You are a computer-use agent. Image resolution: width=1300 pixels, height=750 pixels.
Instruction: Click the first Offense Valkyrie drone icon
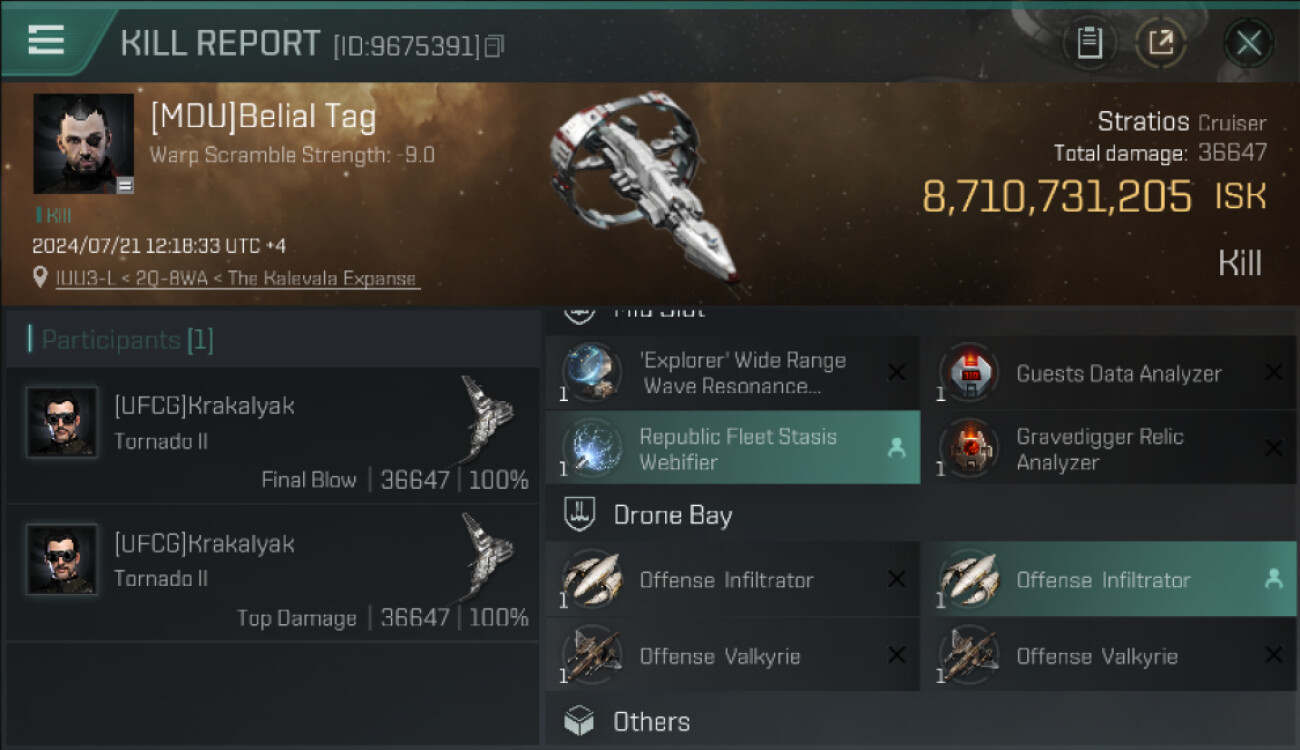click(x=590, y=656)
